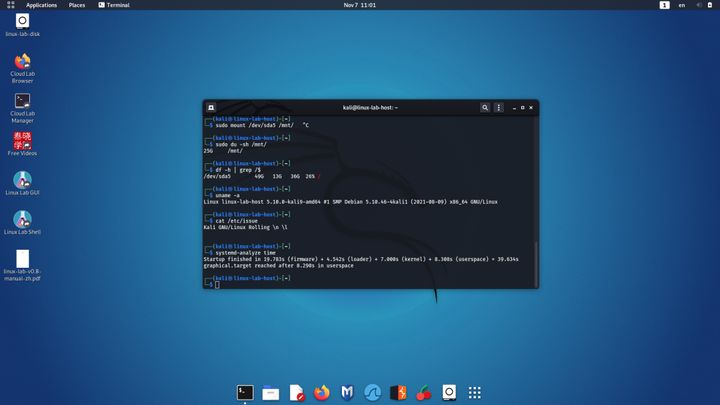Click the terminal title 'kali@linux-lab-host: ~'
Screen dimensions: 720x405
click(370, 107)
